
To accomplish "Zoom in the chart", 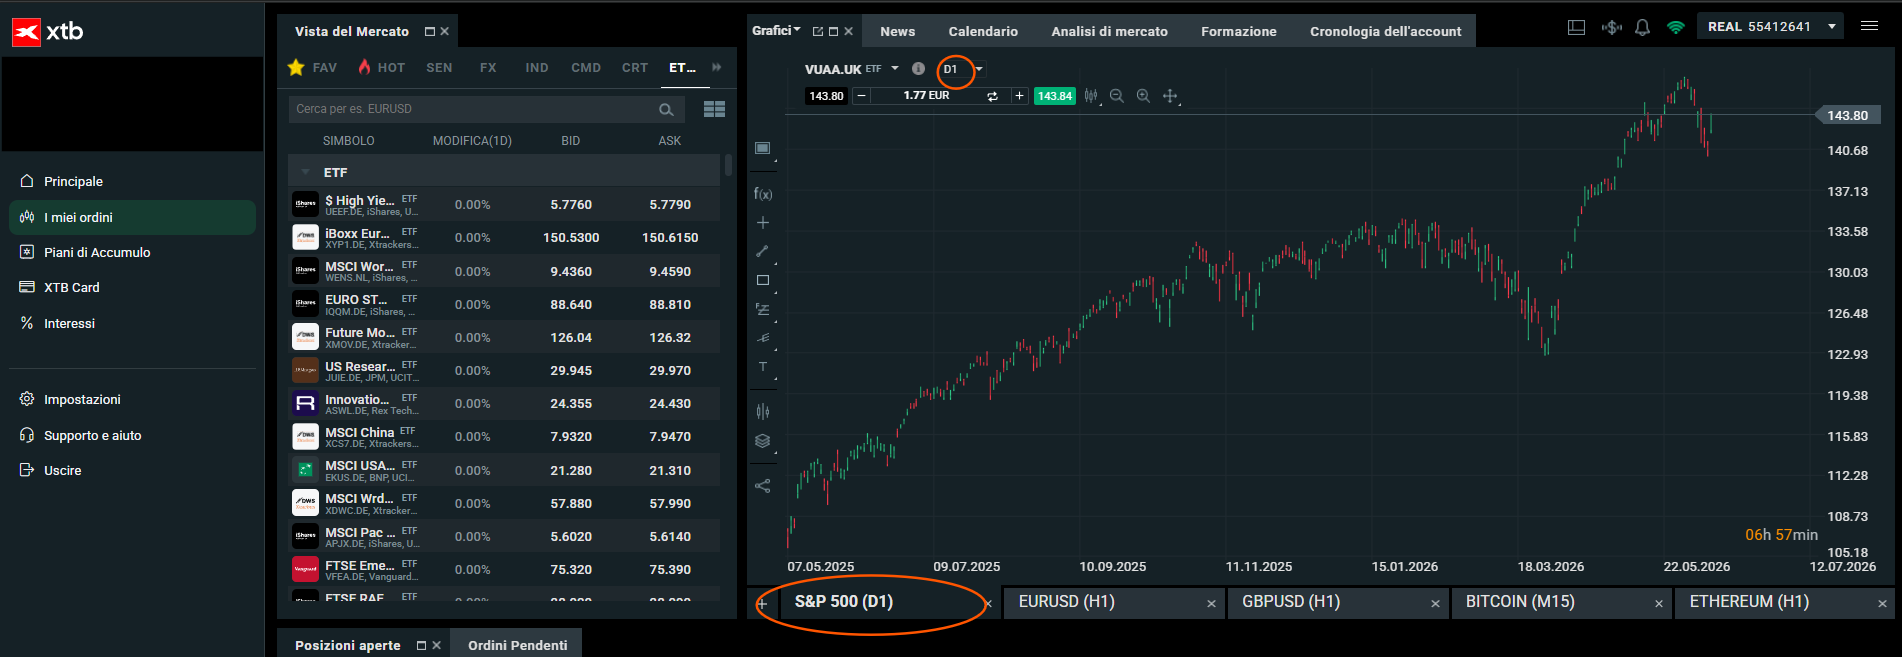I will (1143, 96).
